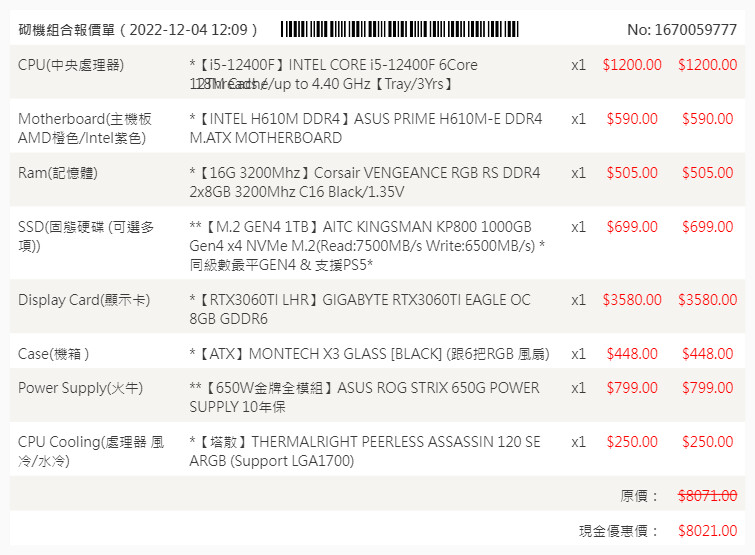Click the i5-12400F Intel Core product description
Screen dimensions: 755x555
point(333,74)
